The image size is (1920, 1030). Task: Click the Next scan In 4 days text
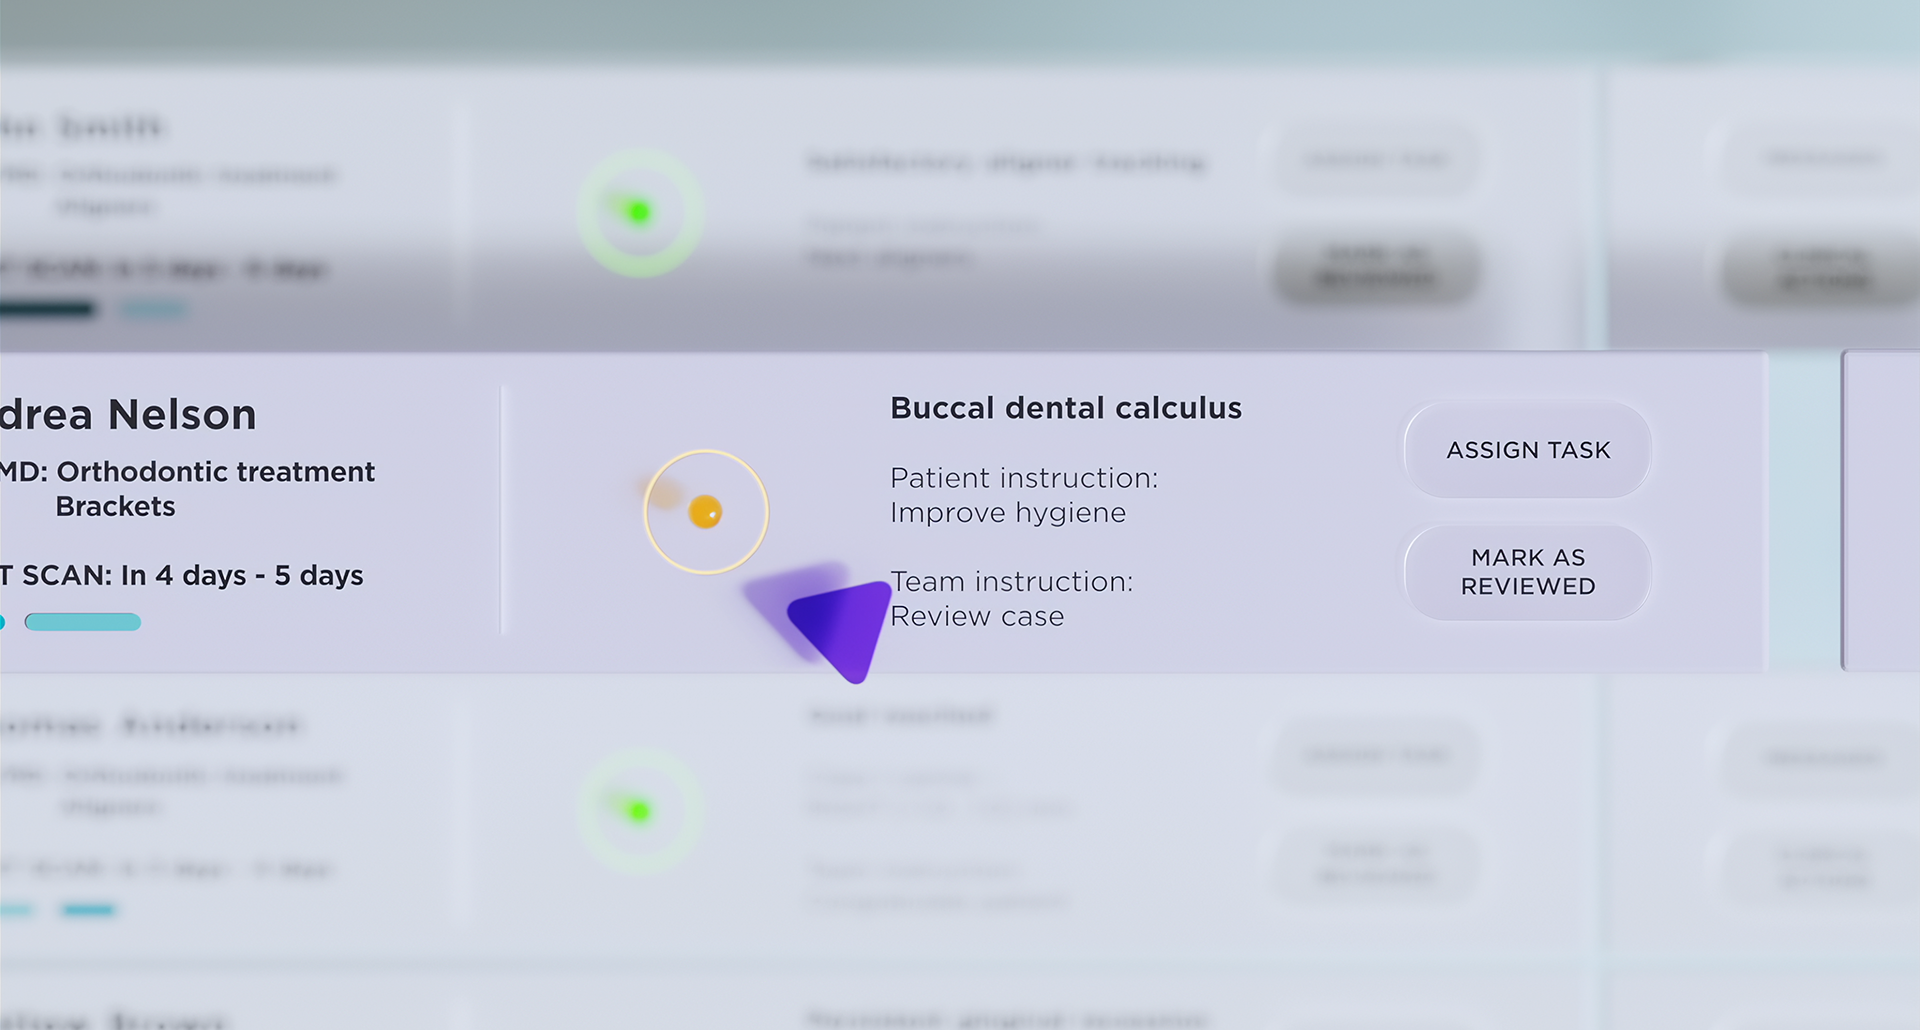click(x=182, y=576)
